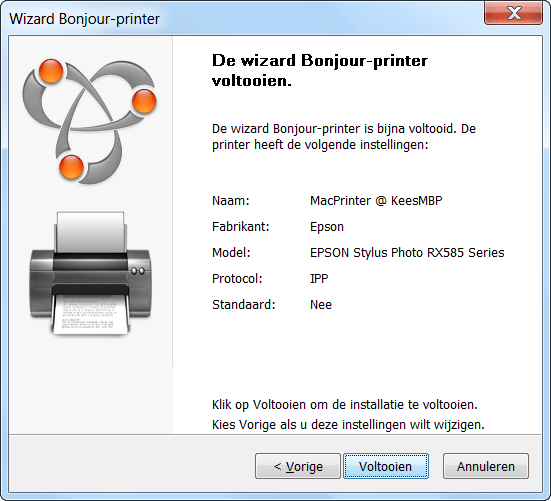Select the printer name MacPrinter @ KeesMBP
This screenshot has width=551, height=501.
click(376, 201)
